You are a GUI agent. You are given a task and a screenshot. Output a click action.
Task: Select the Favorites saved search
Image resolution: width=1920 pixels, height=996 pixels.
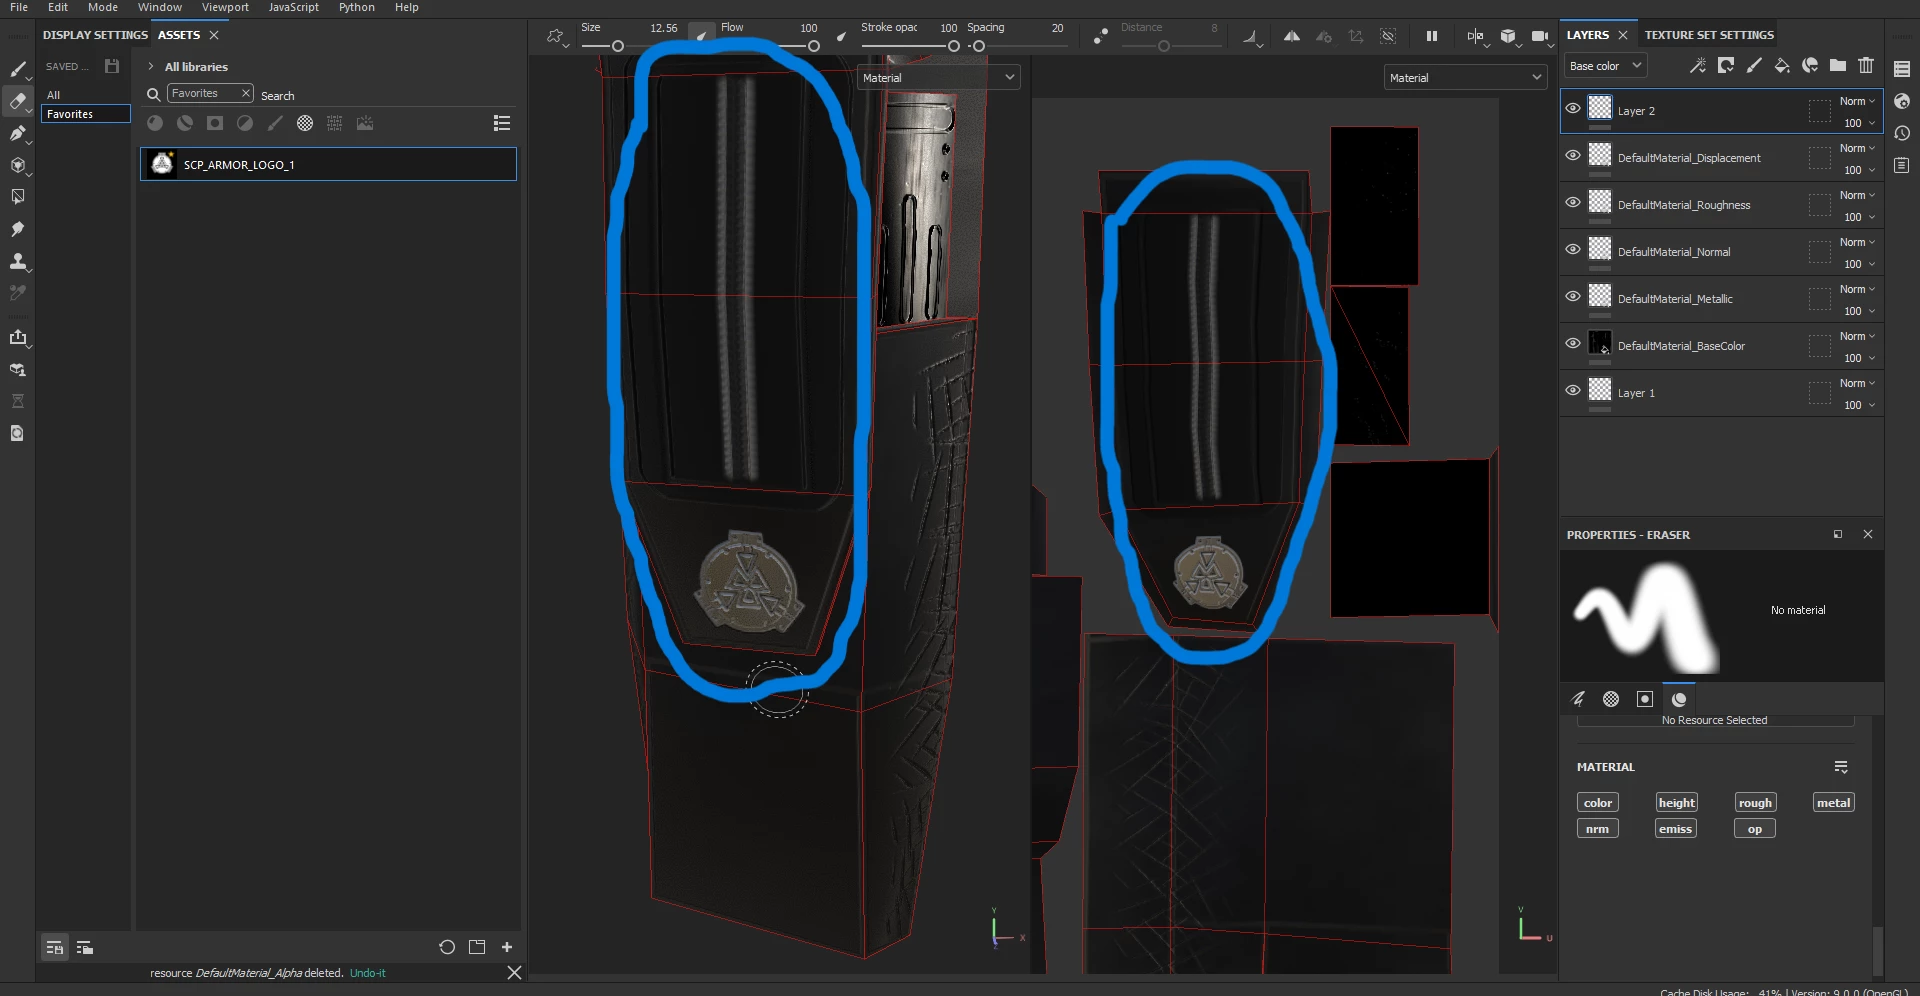(86, 114)
